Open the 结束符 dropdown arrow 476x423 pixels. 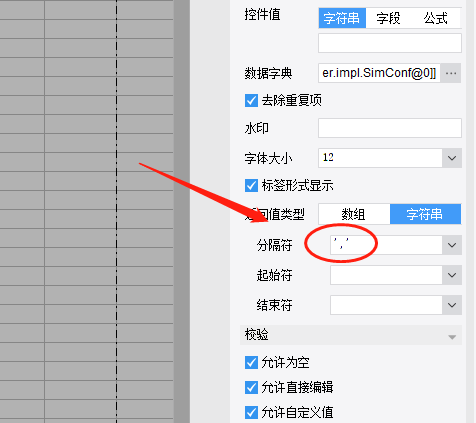pyautogui.click(x=452, y=305)
